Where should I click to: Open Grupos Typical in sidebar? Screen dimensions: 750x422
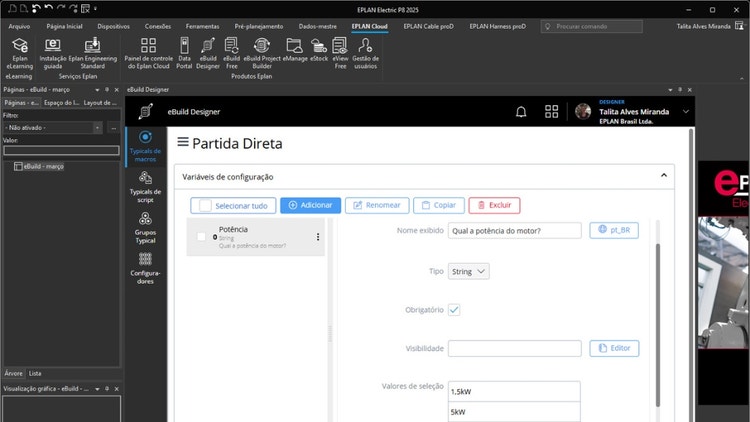tap(146, 225)
